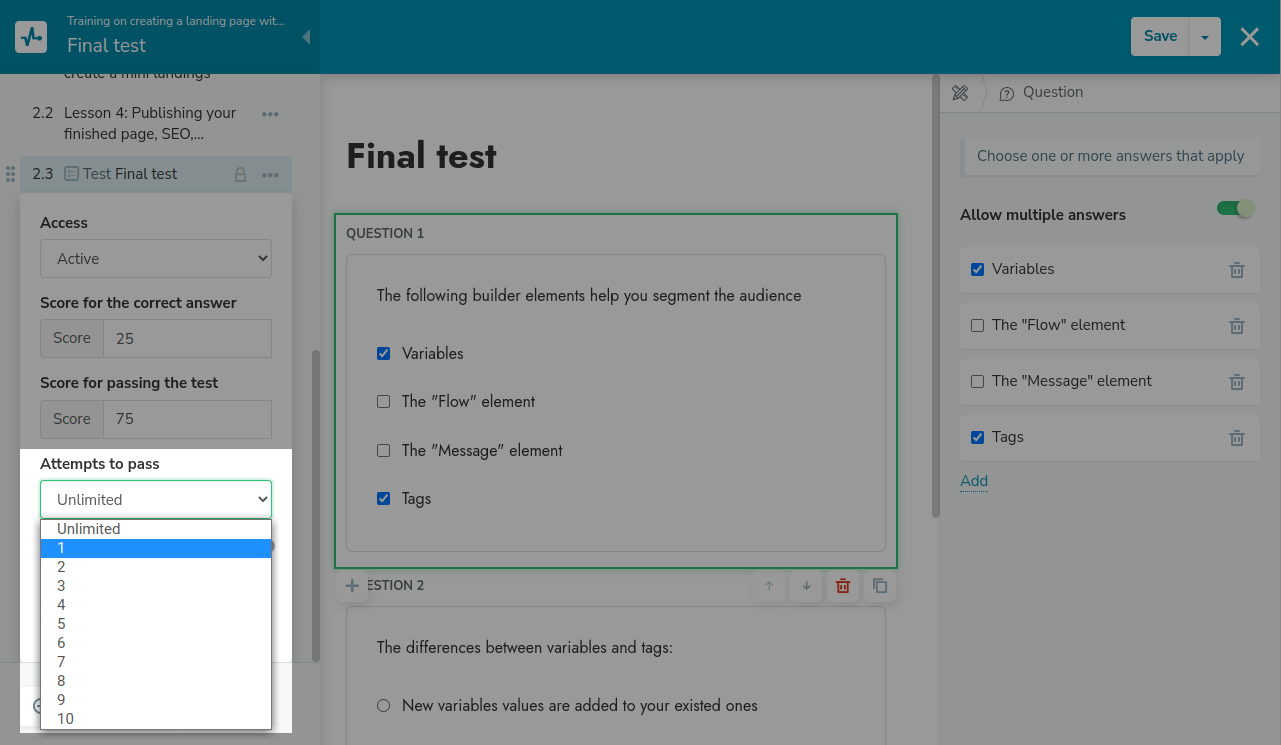
Task: Check The "Flow" element in right panel
Action: (978, 326)
